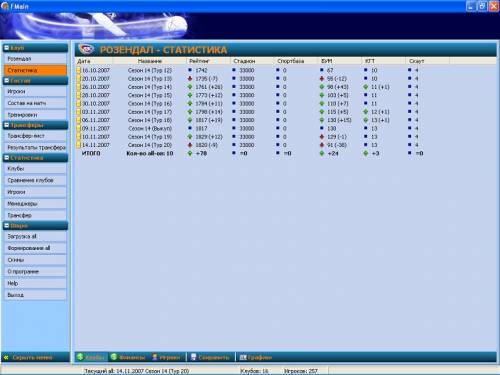Viewport: 500px width, 375px height.
Task: Collapse the Состав sidebar section
Action: [6, 80]
